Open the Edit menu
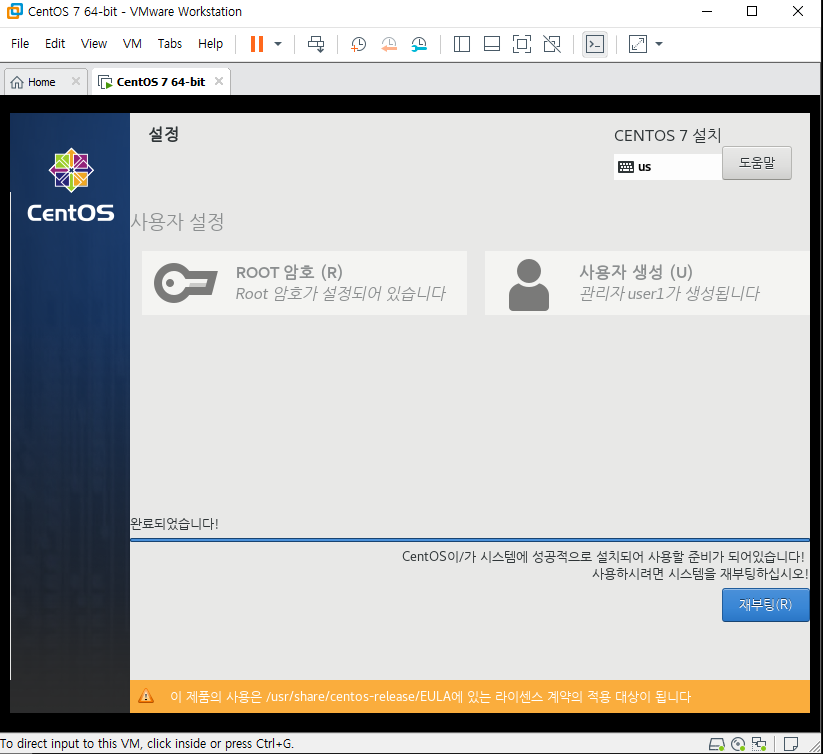 click(x=55, y=44)
